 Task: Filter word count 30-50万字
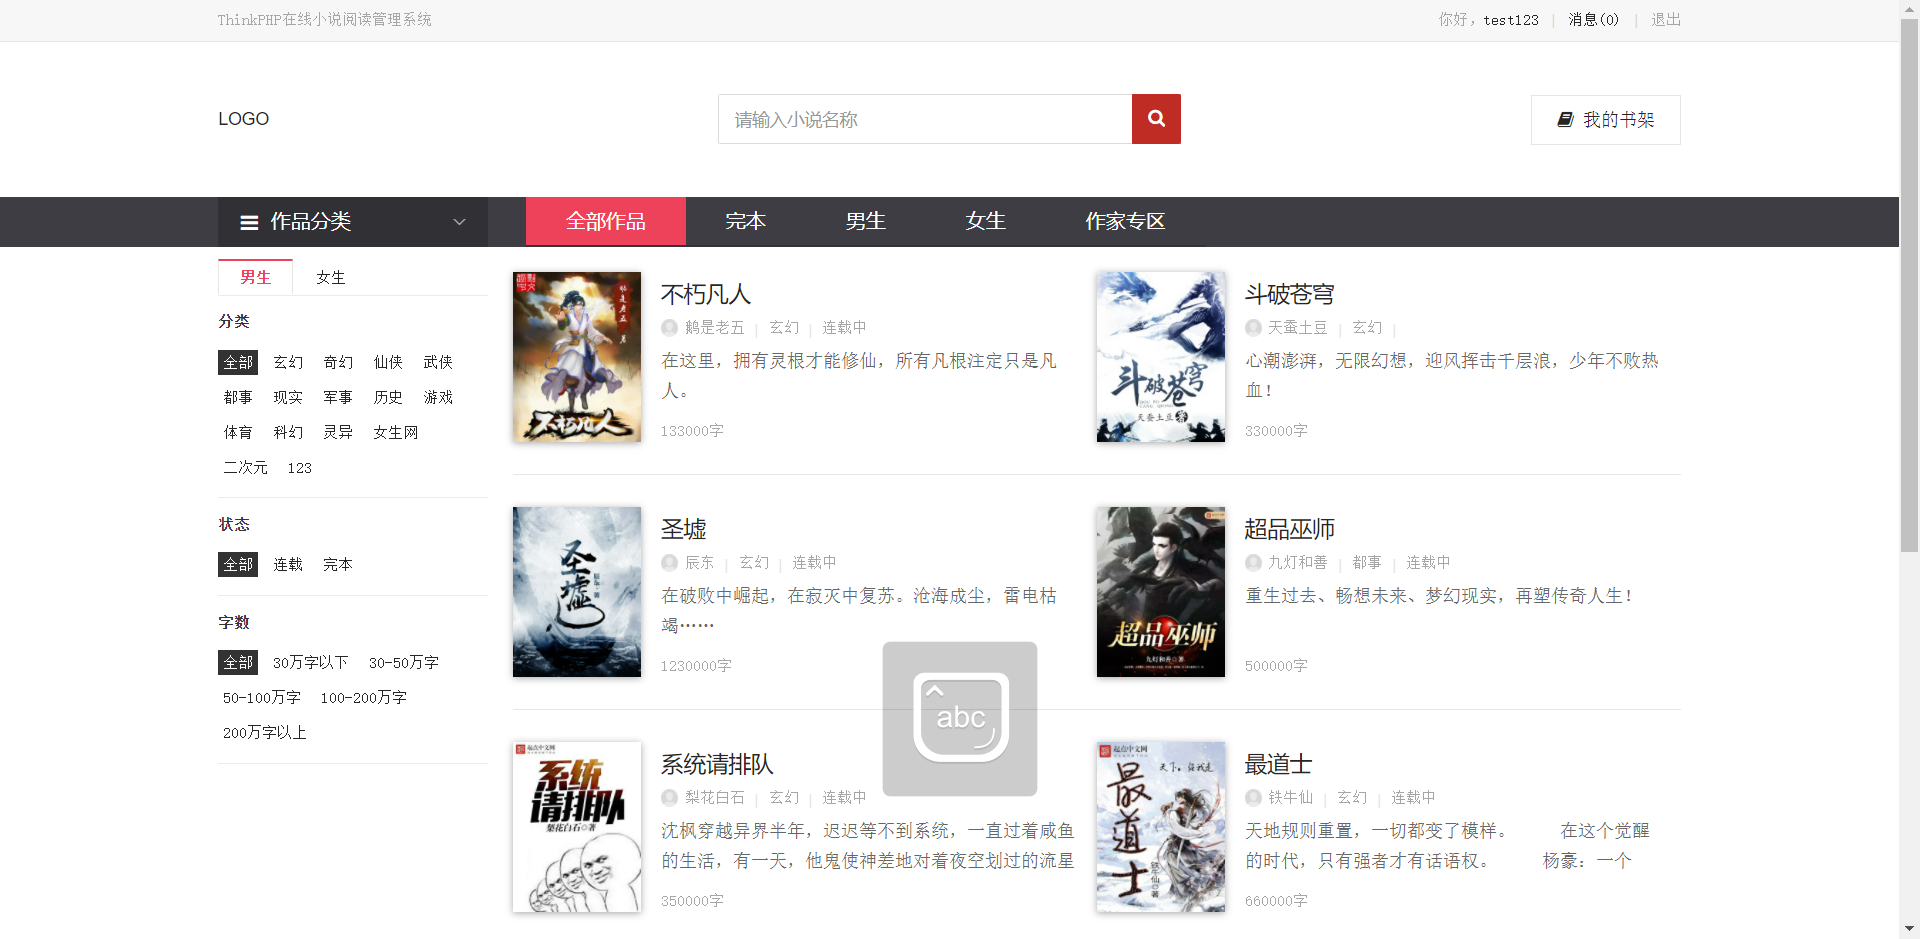pos(404,662)
